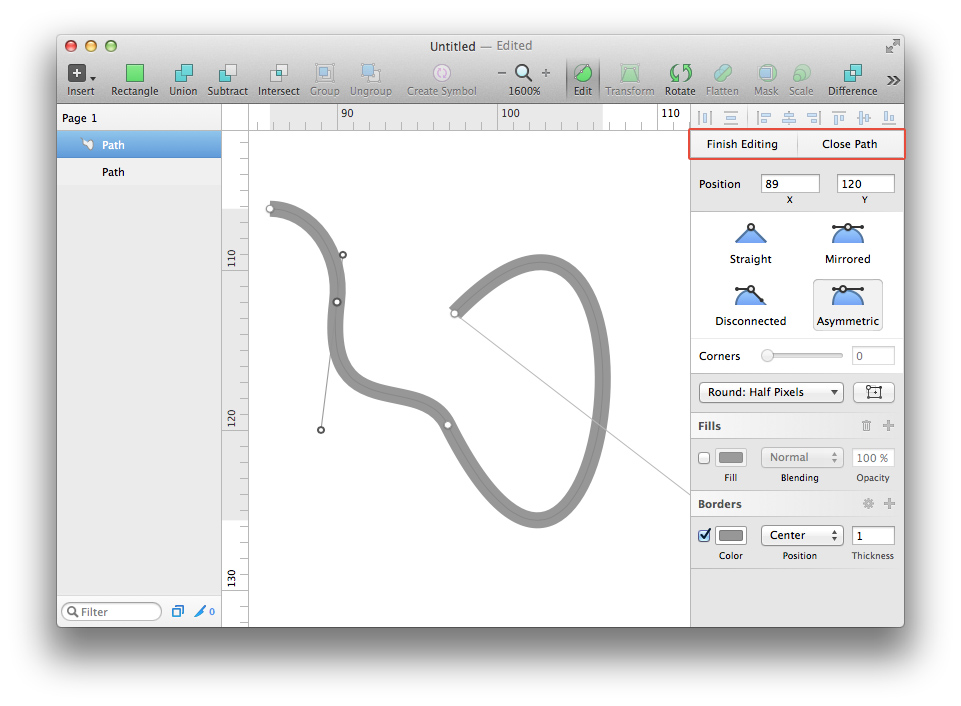Click the zoom magnifier icon
Viewport: 961px width, 706px height.
click(x=523, y=72)
